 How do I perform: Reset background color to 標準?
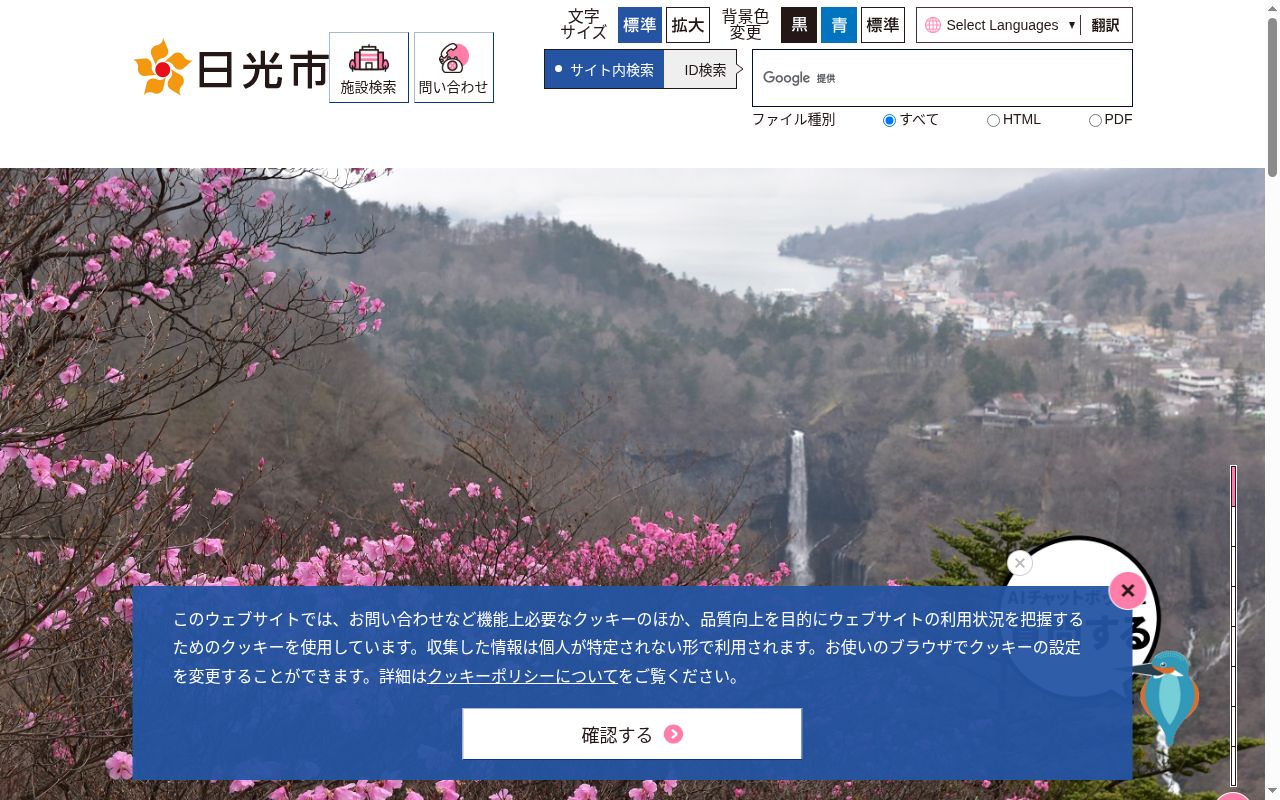(x=883, y=25)
